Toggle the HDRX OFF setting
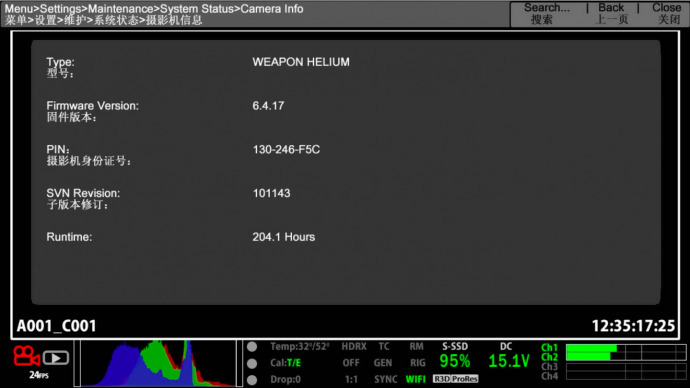Image resolution: width=690 pixels, height=388 pixels. [354, 355]
